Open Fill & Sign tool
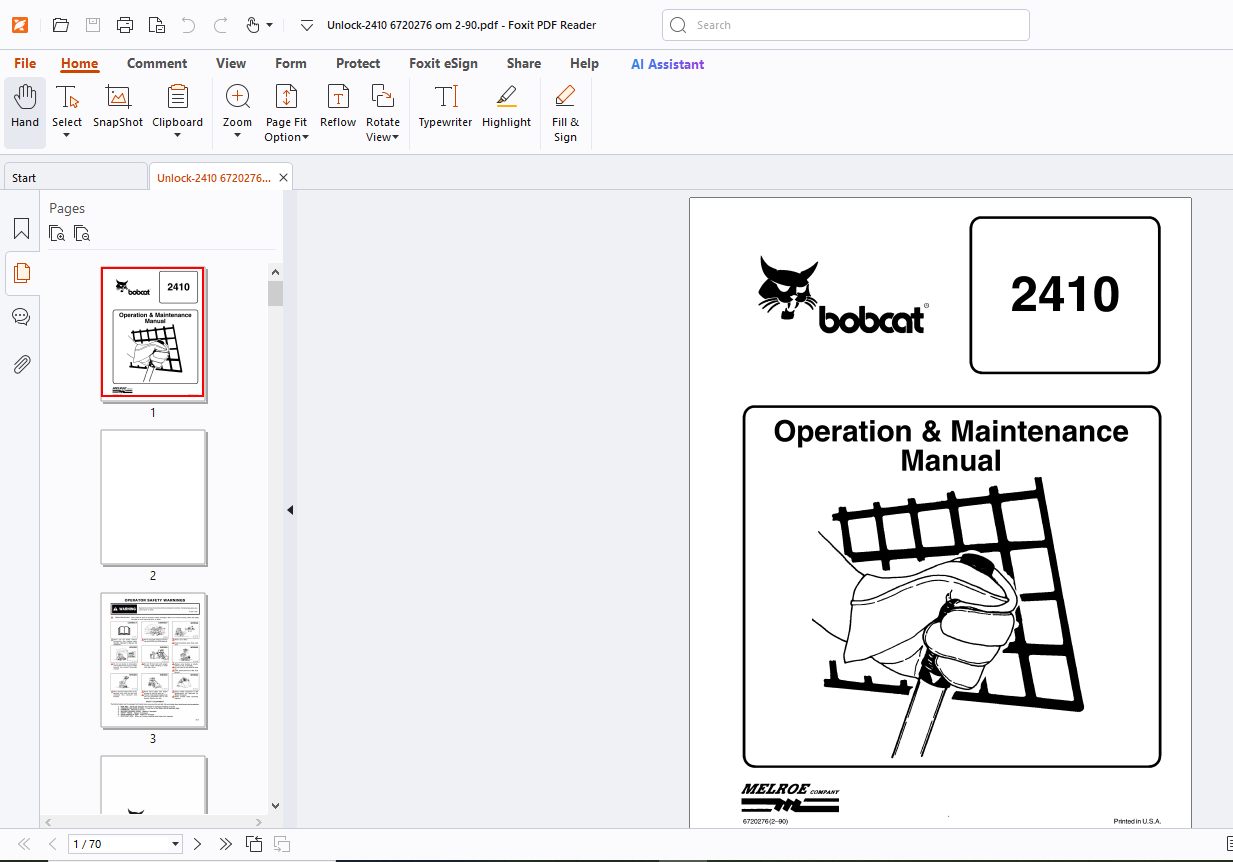The height and width of the screenshot is (862, 1233). (565, 113)
